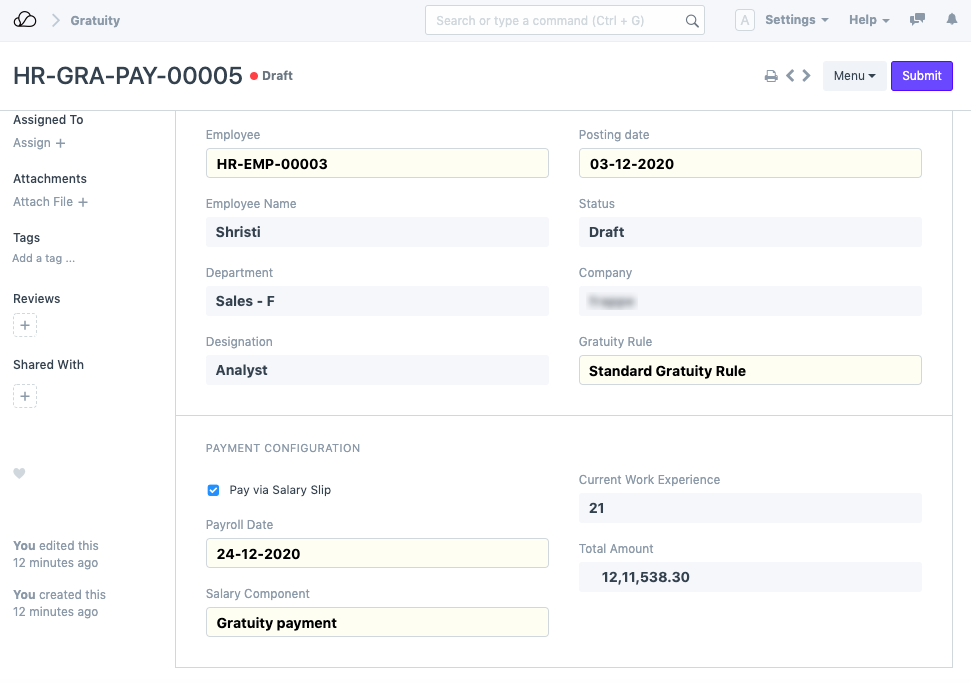Expand the Settings dropdown
Image resolution: width=971 pixels, height=683 pixels.
tap(796, 20)
